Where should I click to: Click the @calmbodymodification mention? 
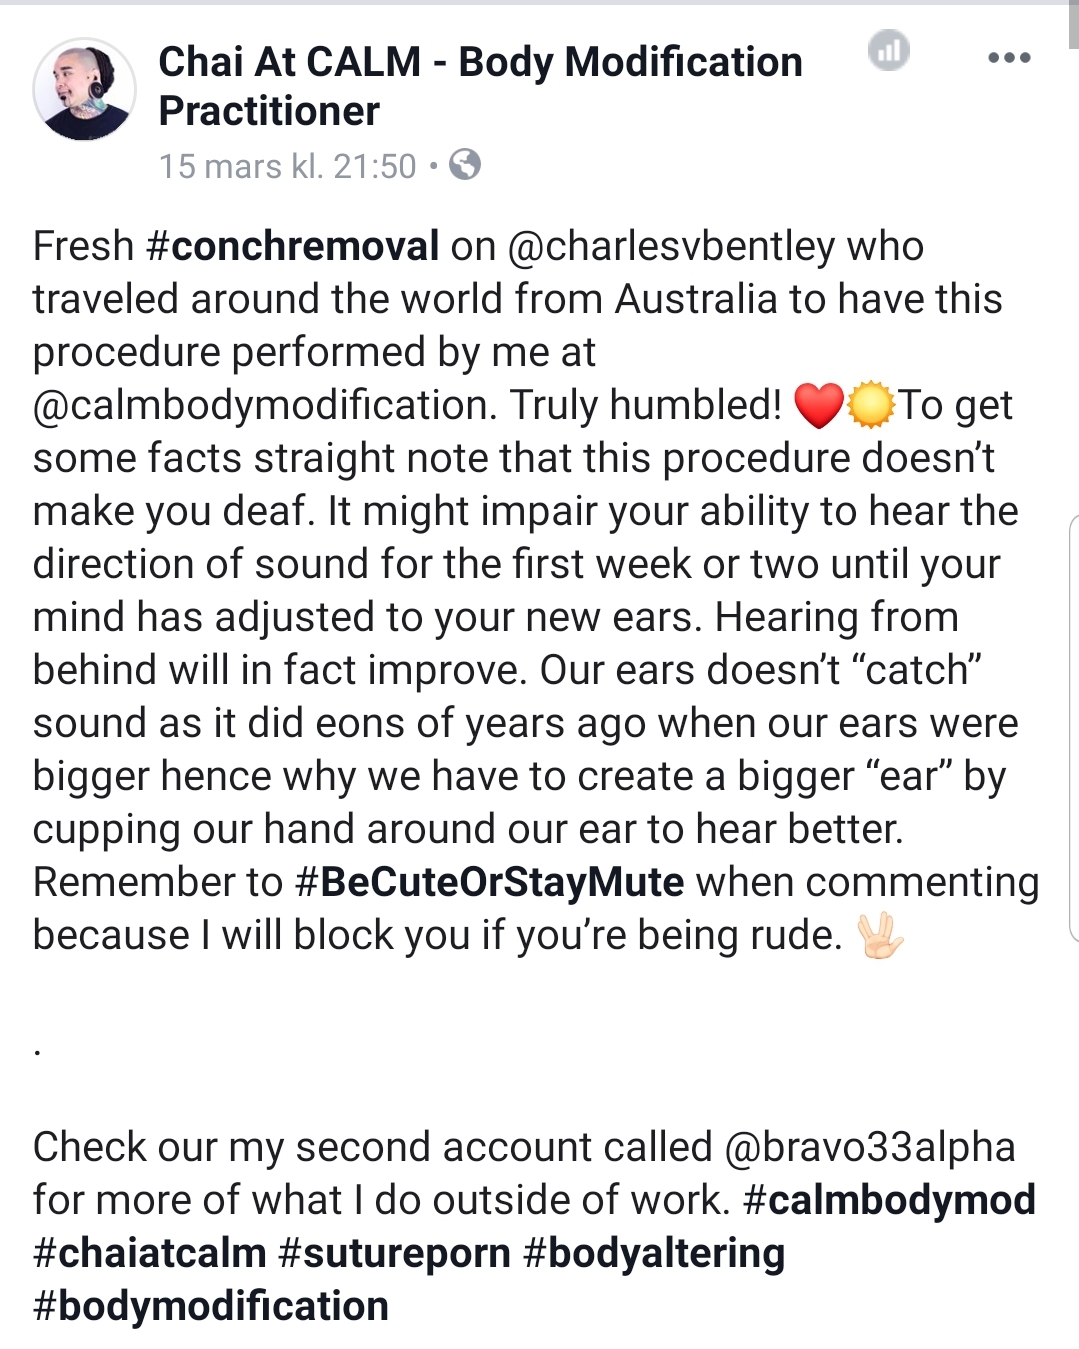click(264, 405)
